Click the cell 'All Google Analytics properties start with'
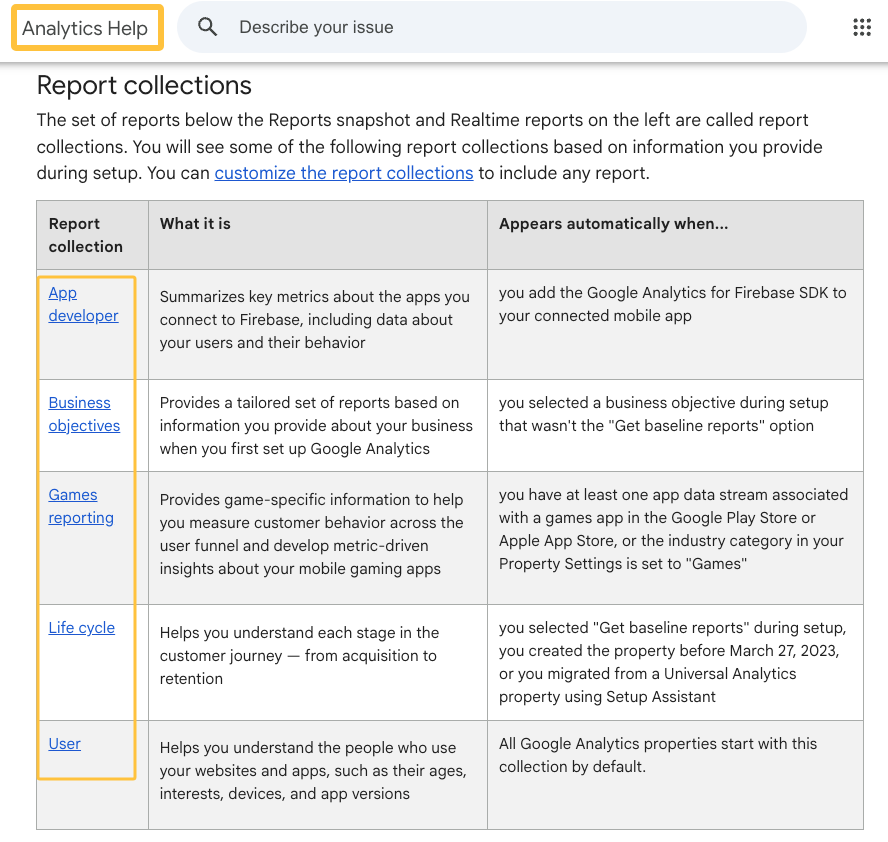 (675, 775)
